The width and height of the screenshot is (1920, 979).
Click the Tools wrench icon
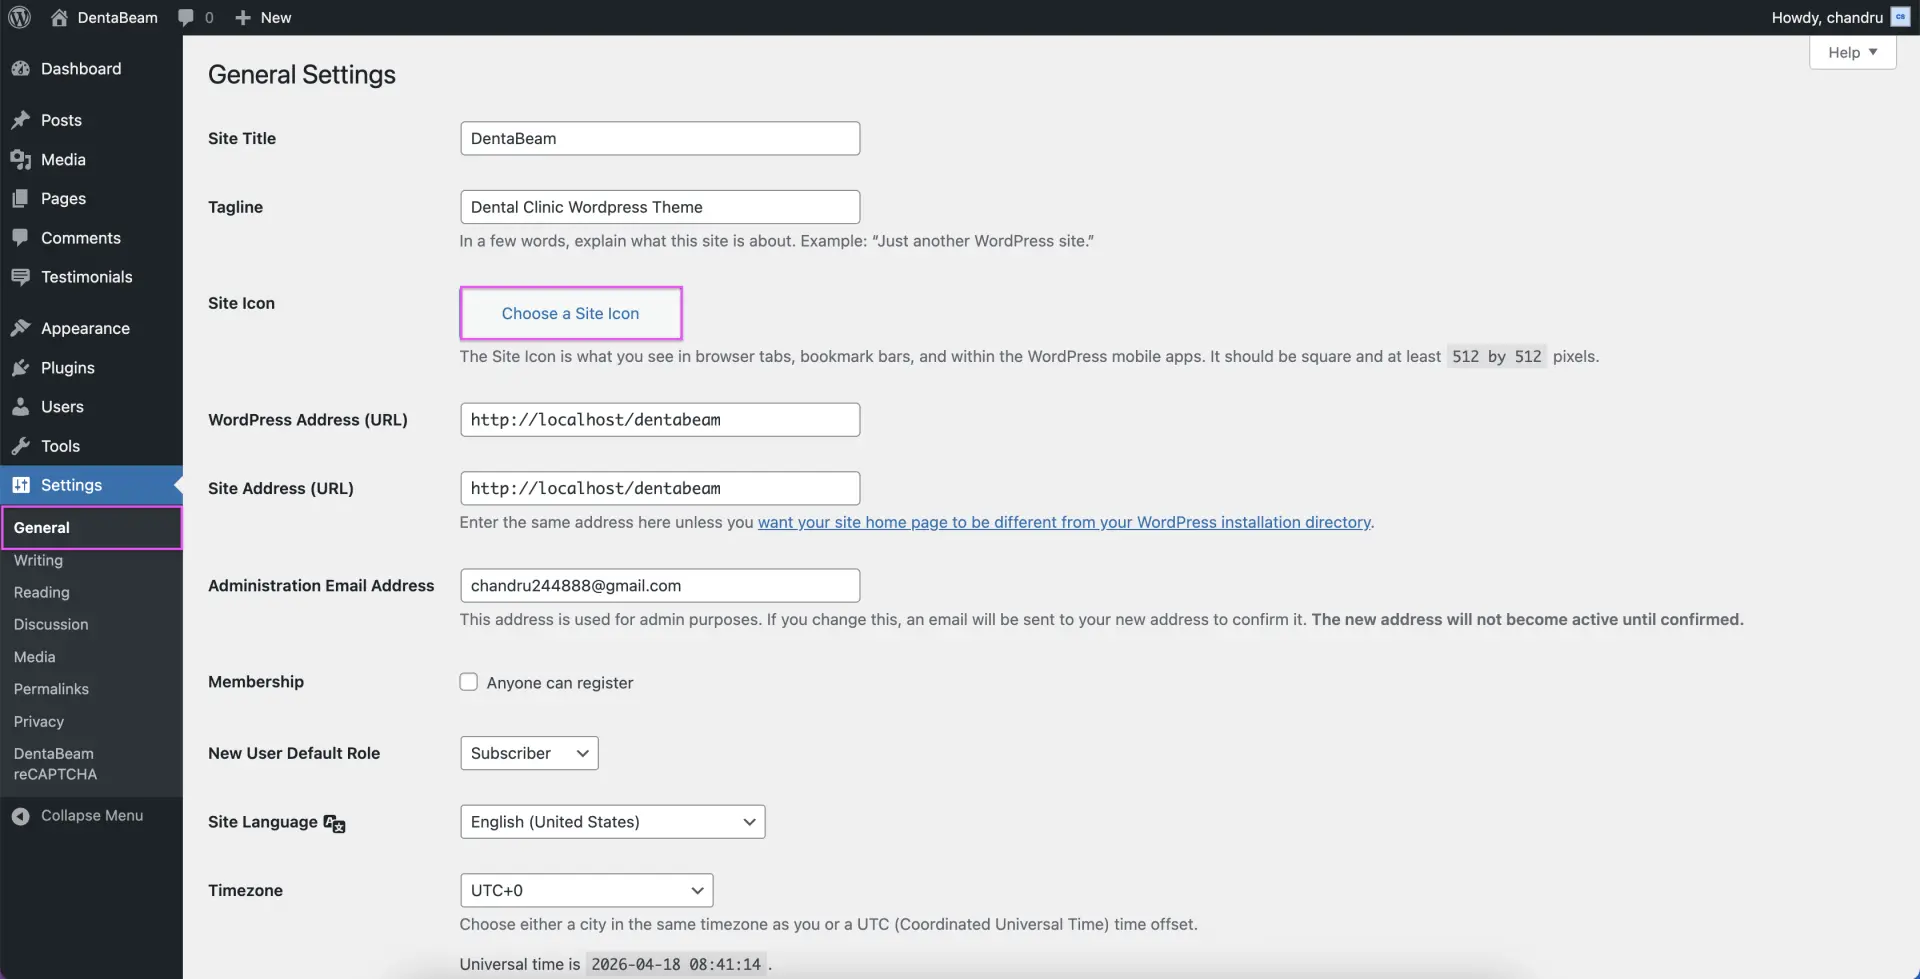[x=20, y=446]
